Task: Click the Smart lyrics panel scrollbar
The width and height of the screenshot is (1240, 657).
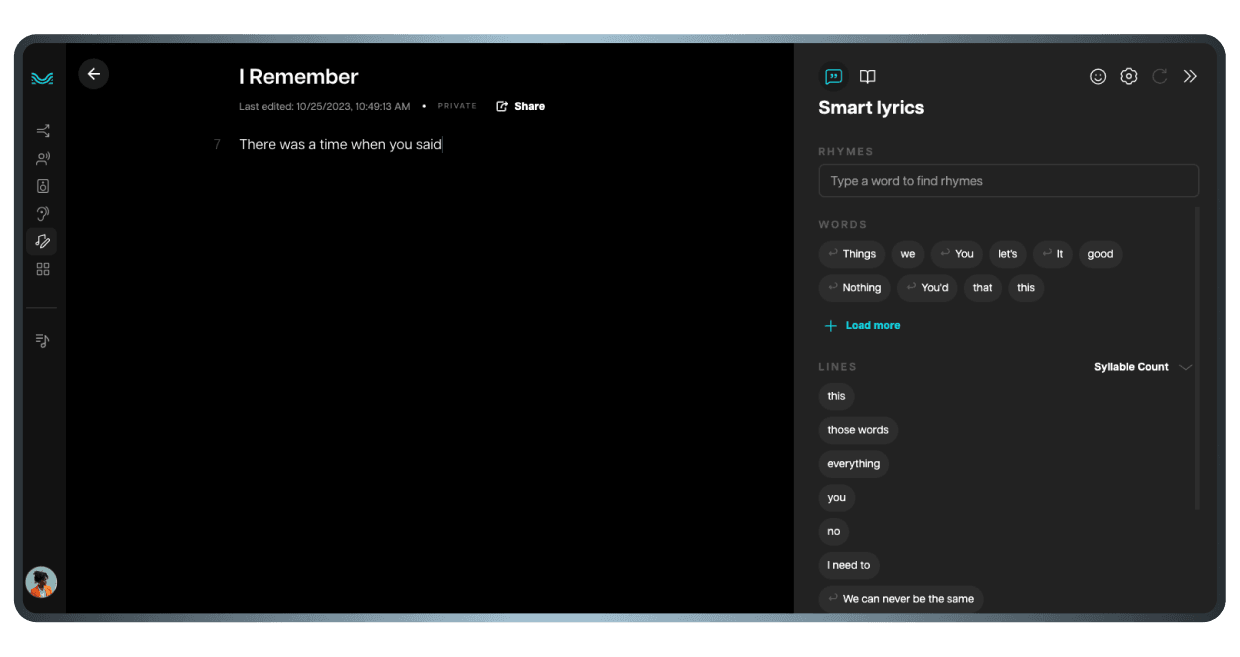Action: pyautogui.click(x=1196, y=358)
